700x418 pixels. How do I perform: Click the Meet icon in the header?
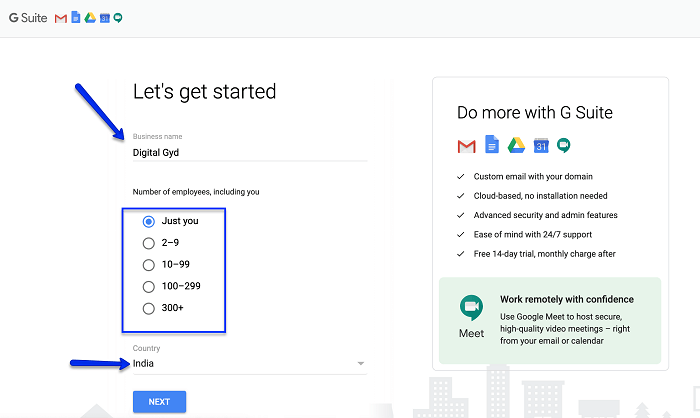pos(118,18)
